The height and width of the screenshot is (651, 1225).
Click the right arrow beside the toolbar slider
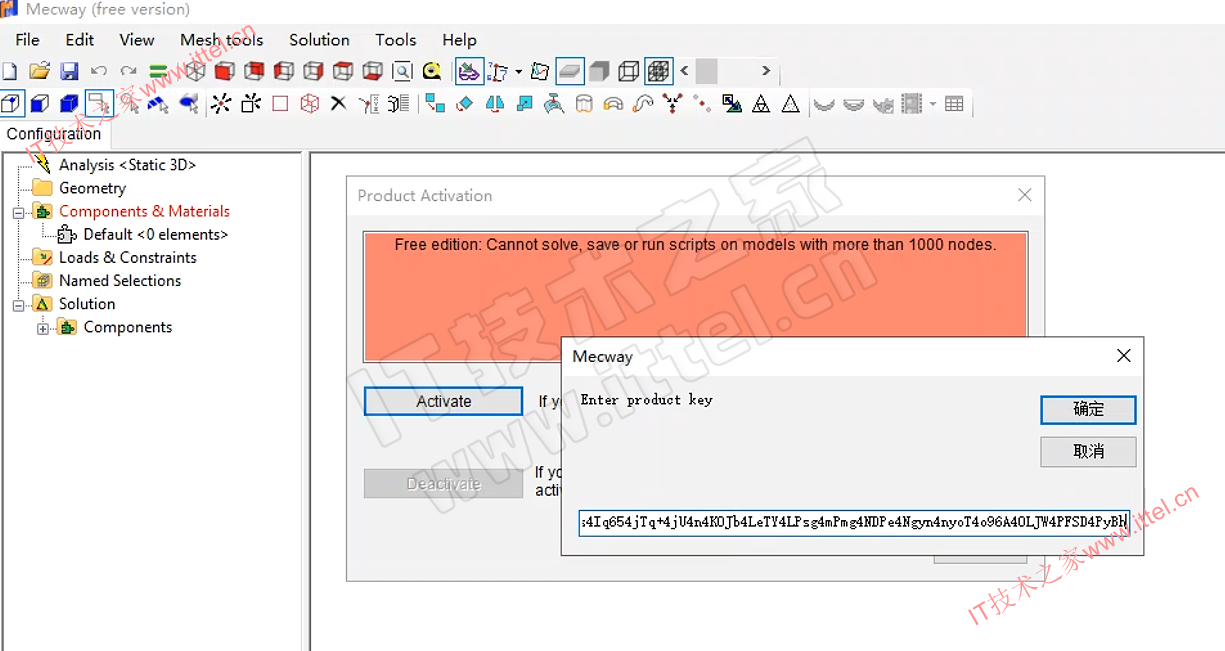click(x=766, y=71)
